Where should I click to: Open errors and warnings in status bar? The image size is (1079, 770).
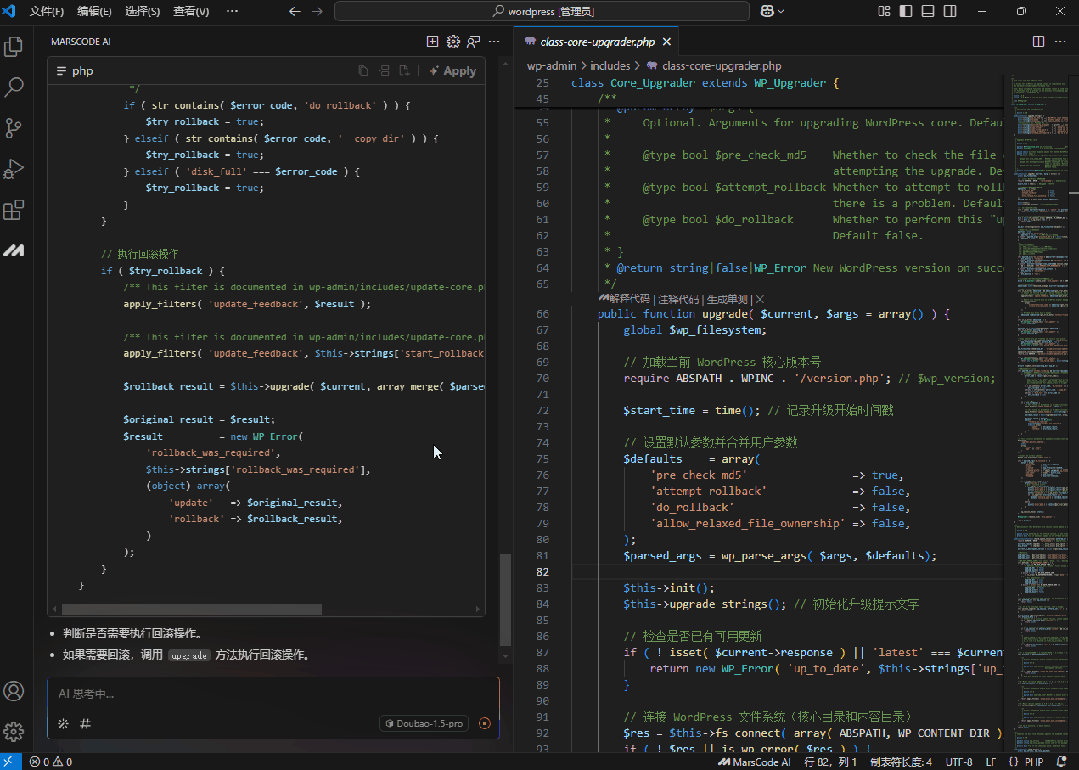click(51, 762)
